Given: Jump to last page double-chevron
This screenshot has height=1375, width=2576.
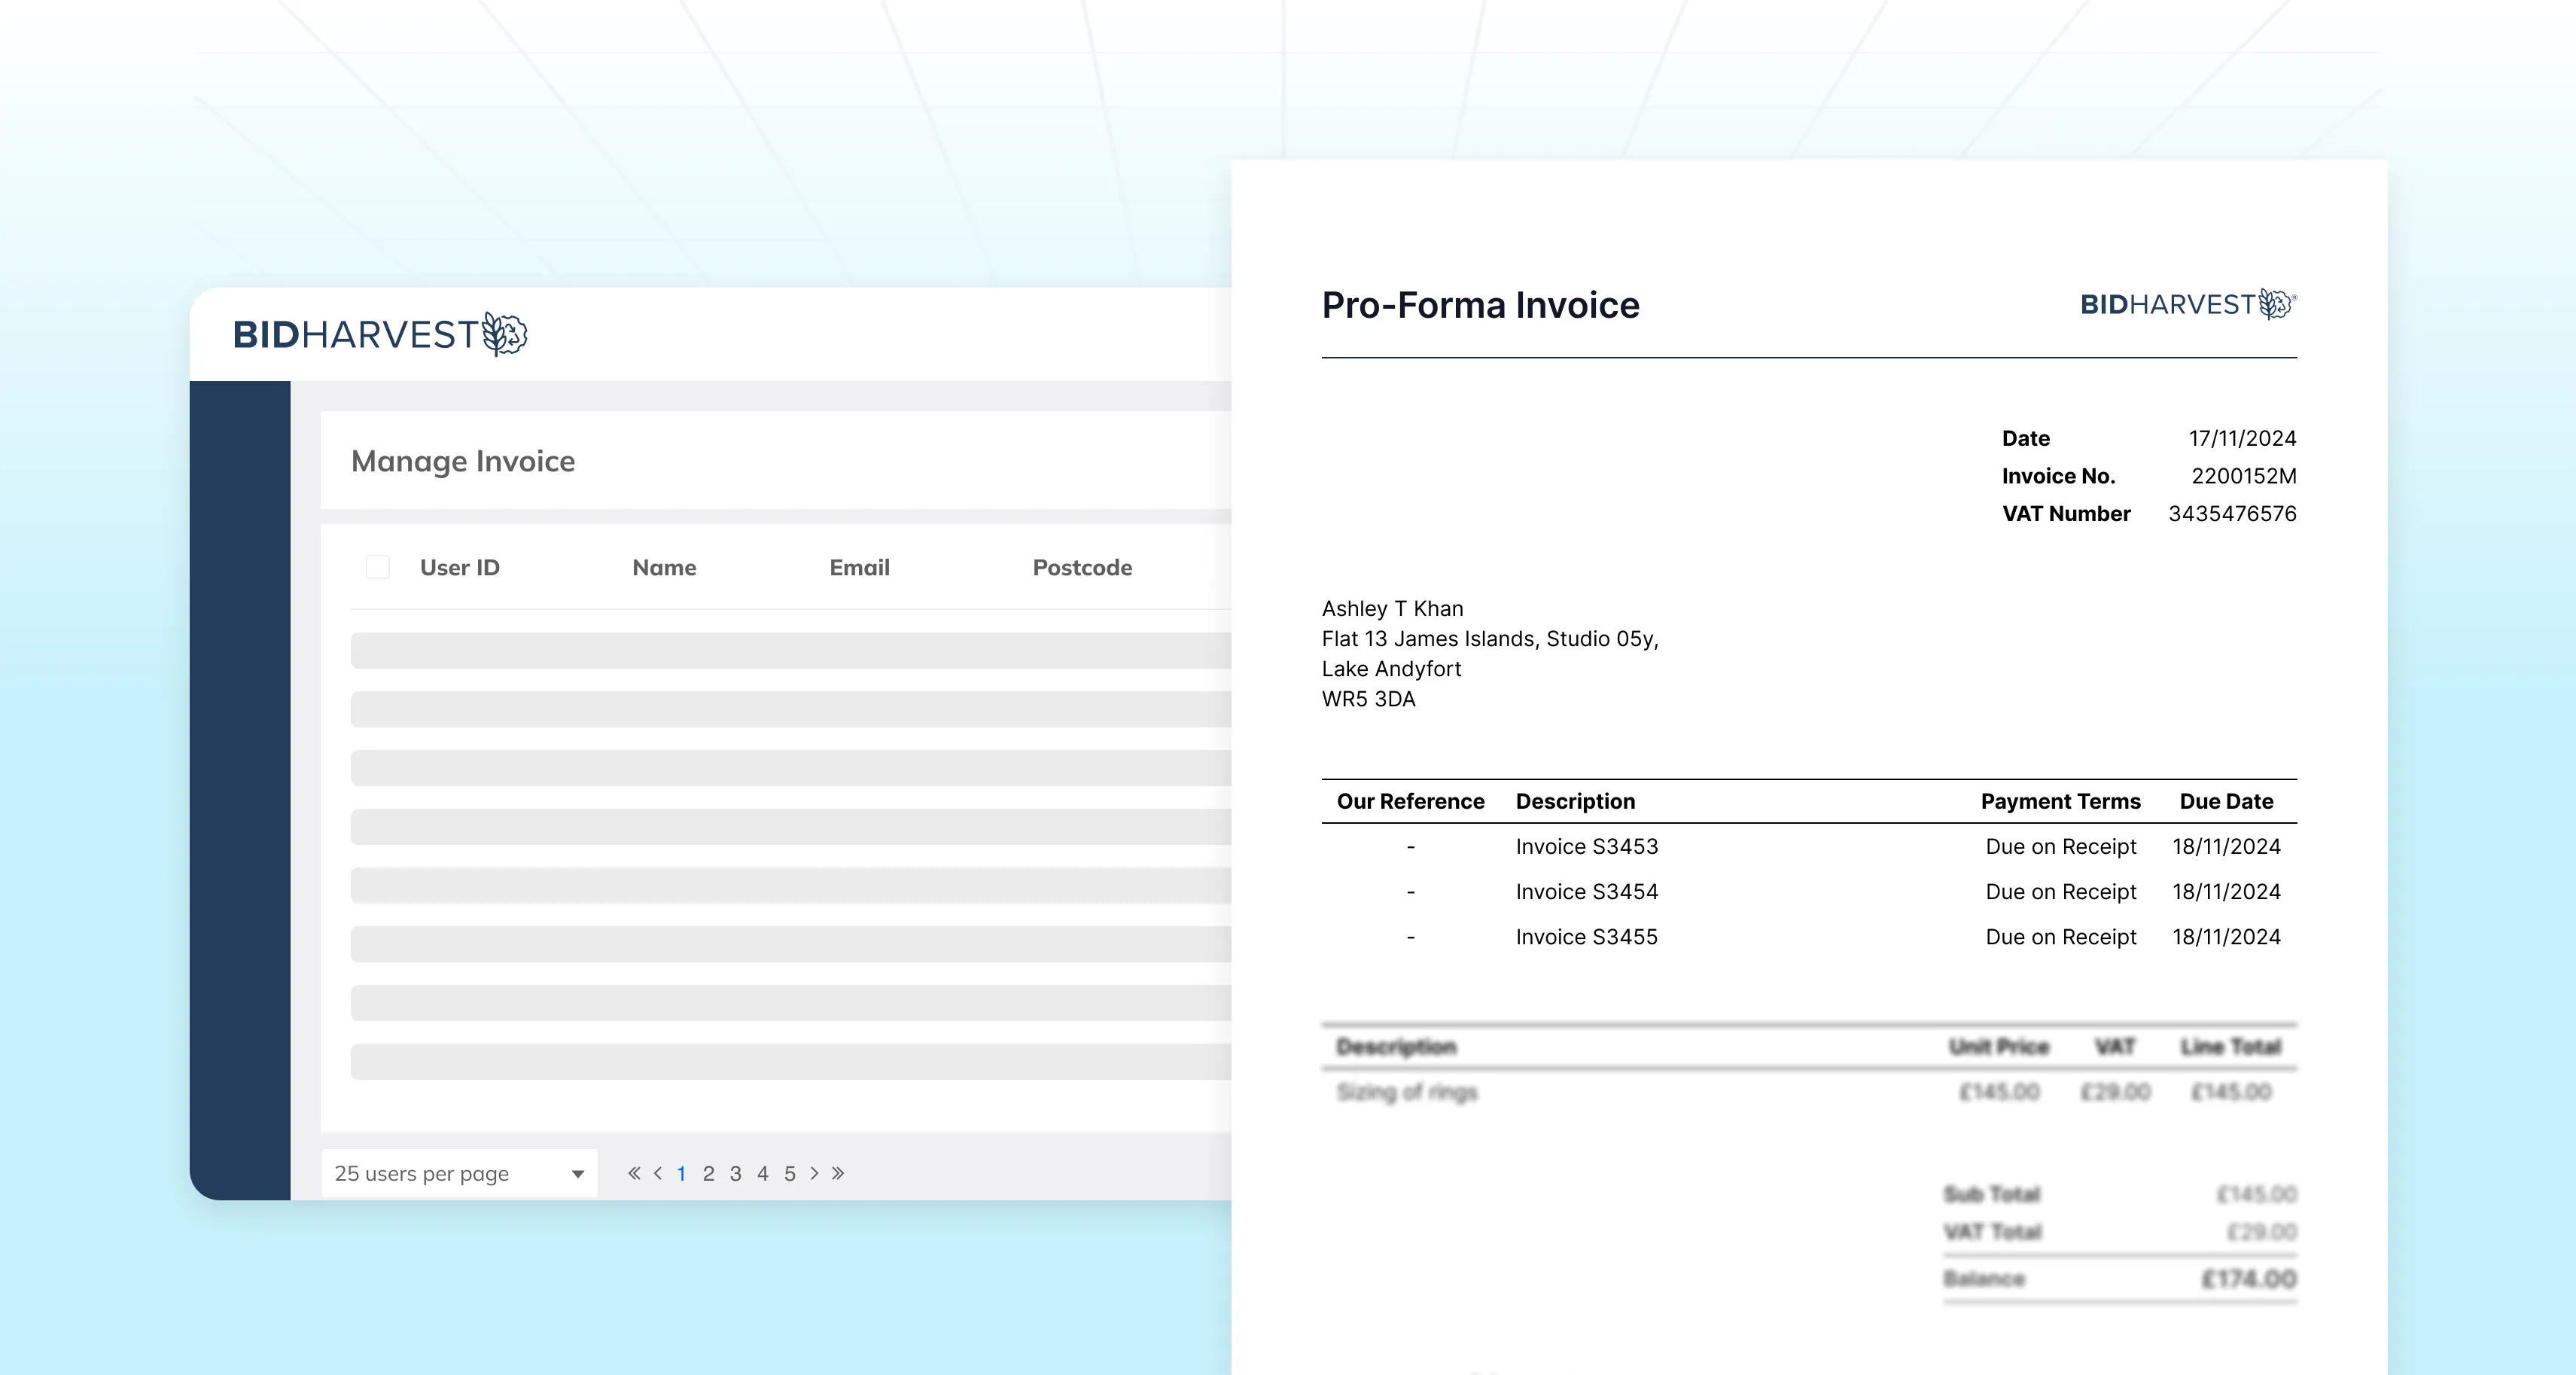Looking at the screenshot, I should coord(838,1173).
